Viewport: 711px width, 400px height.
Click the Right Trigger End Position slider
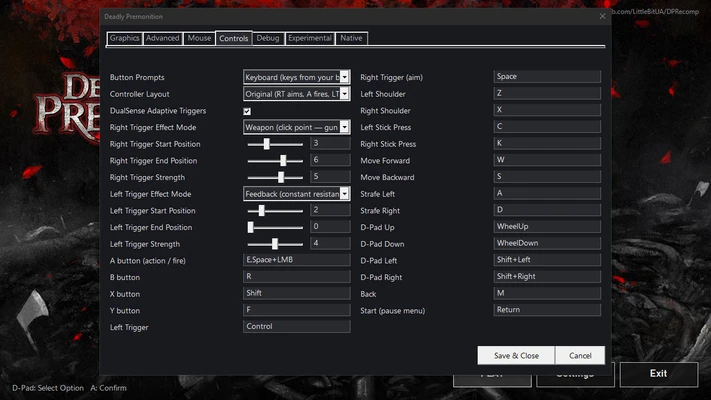[x=275, y=161]
